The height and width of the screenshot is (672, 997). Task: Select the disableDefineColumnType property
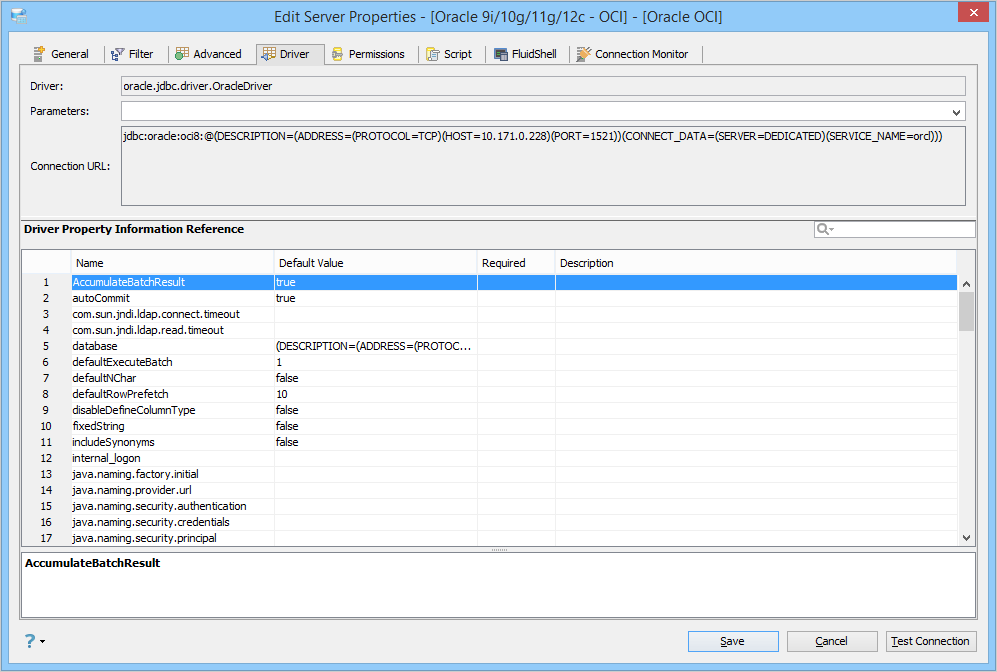[x=490, y=410]
